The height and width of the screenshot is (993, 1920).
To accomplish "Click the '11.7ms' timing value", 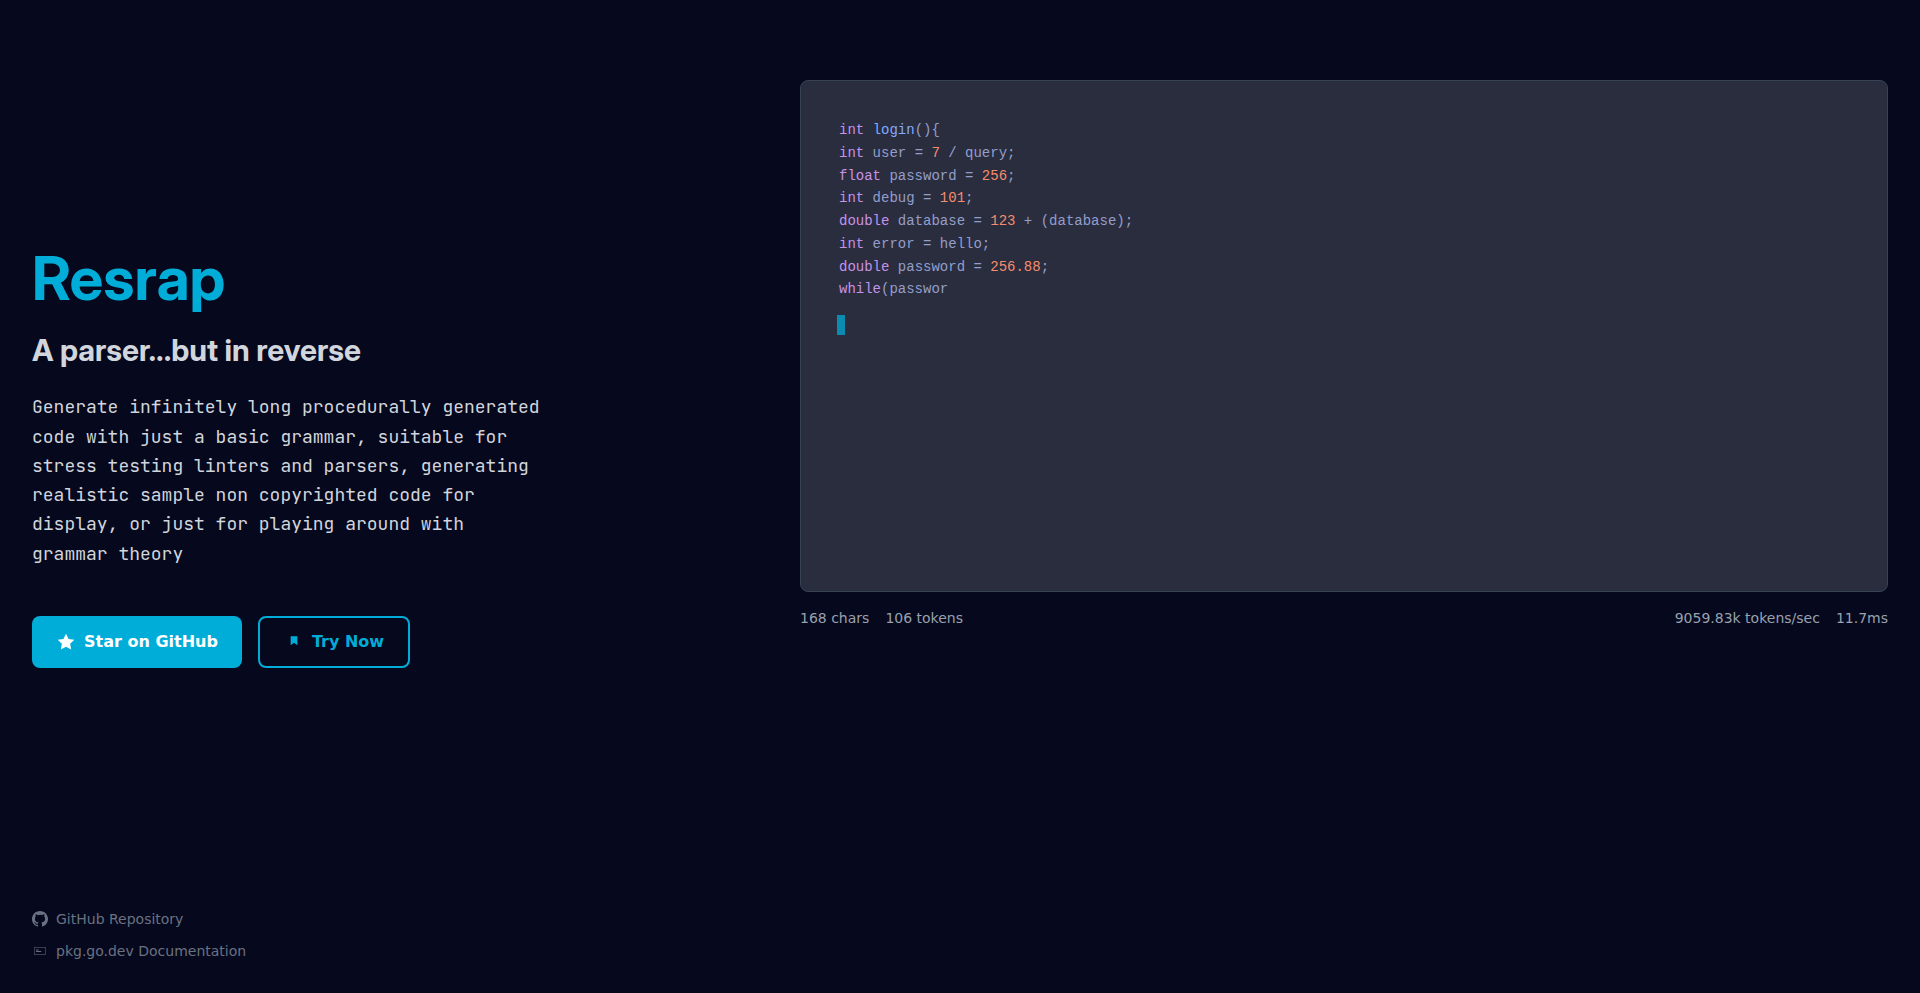I will click(x=1862, y=618).
